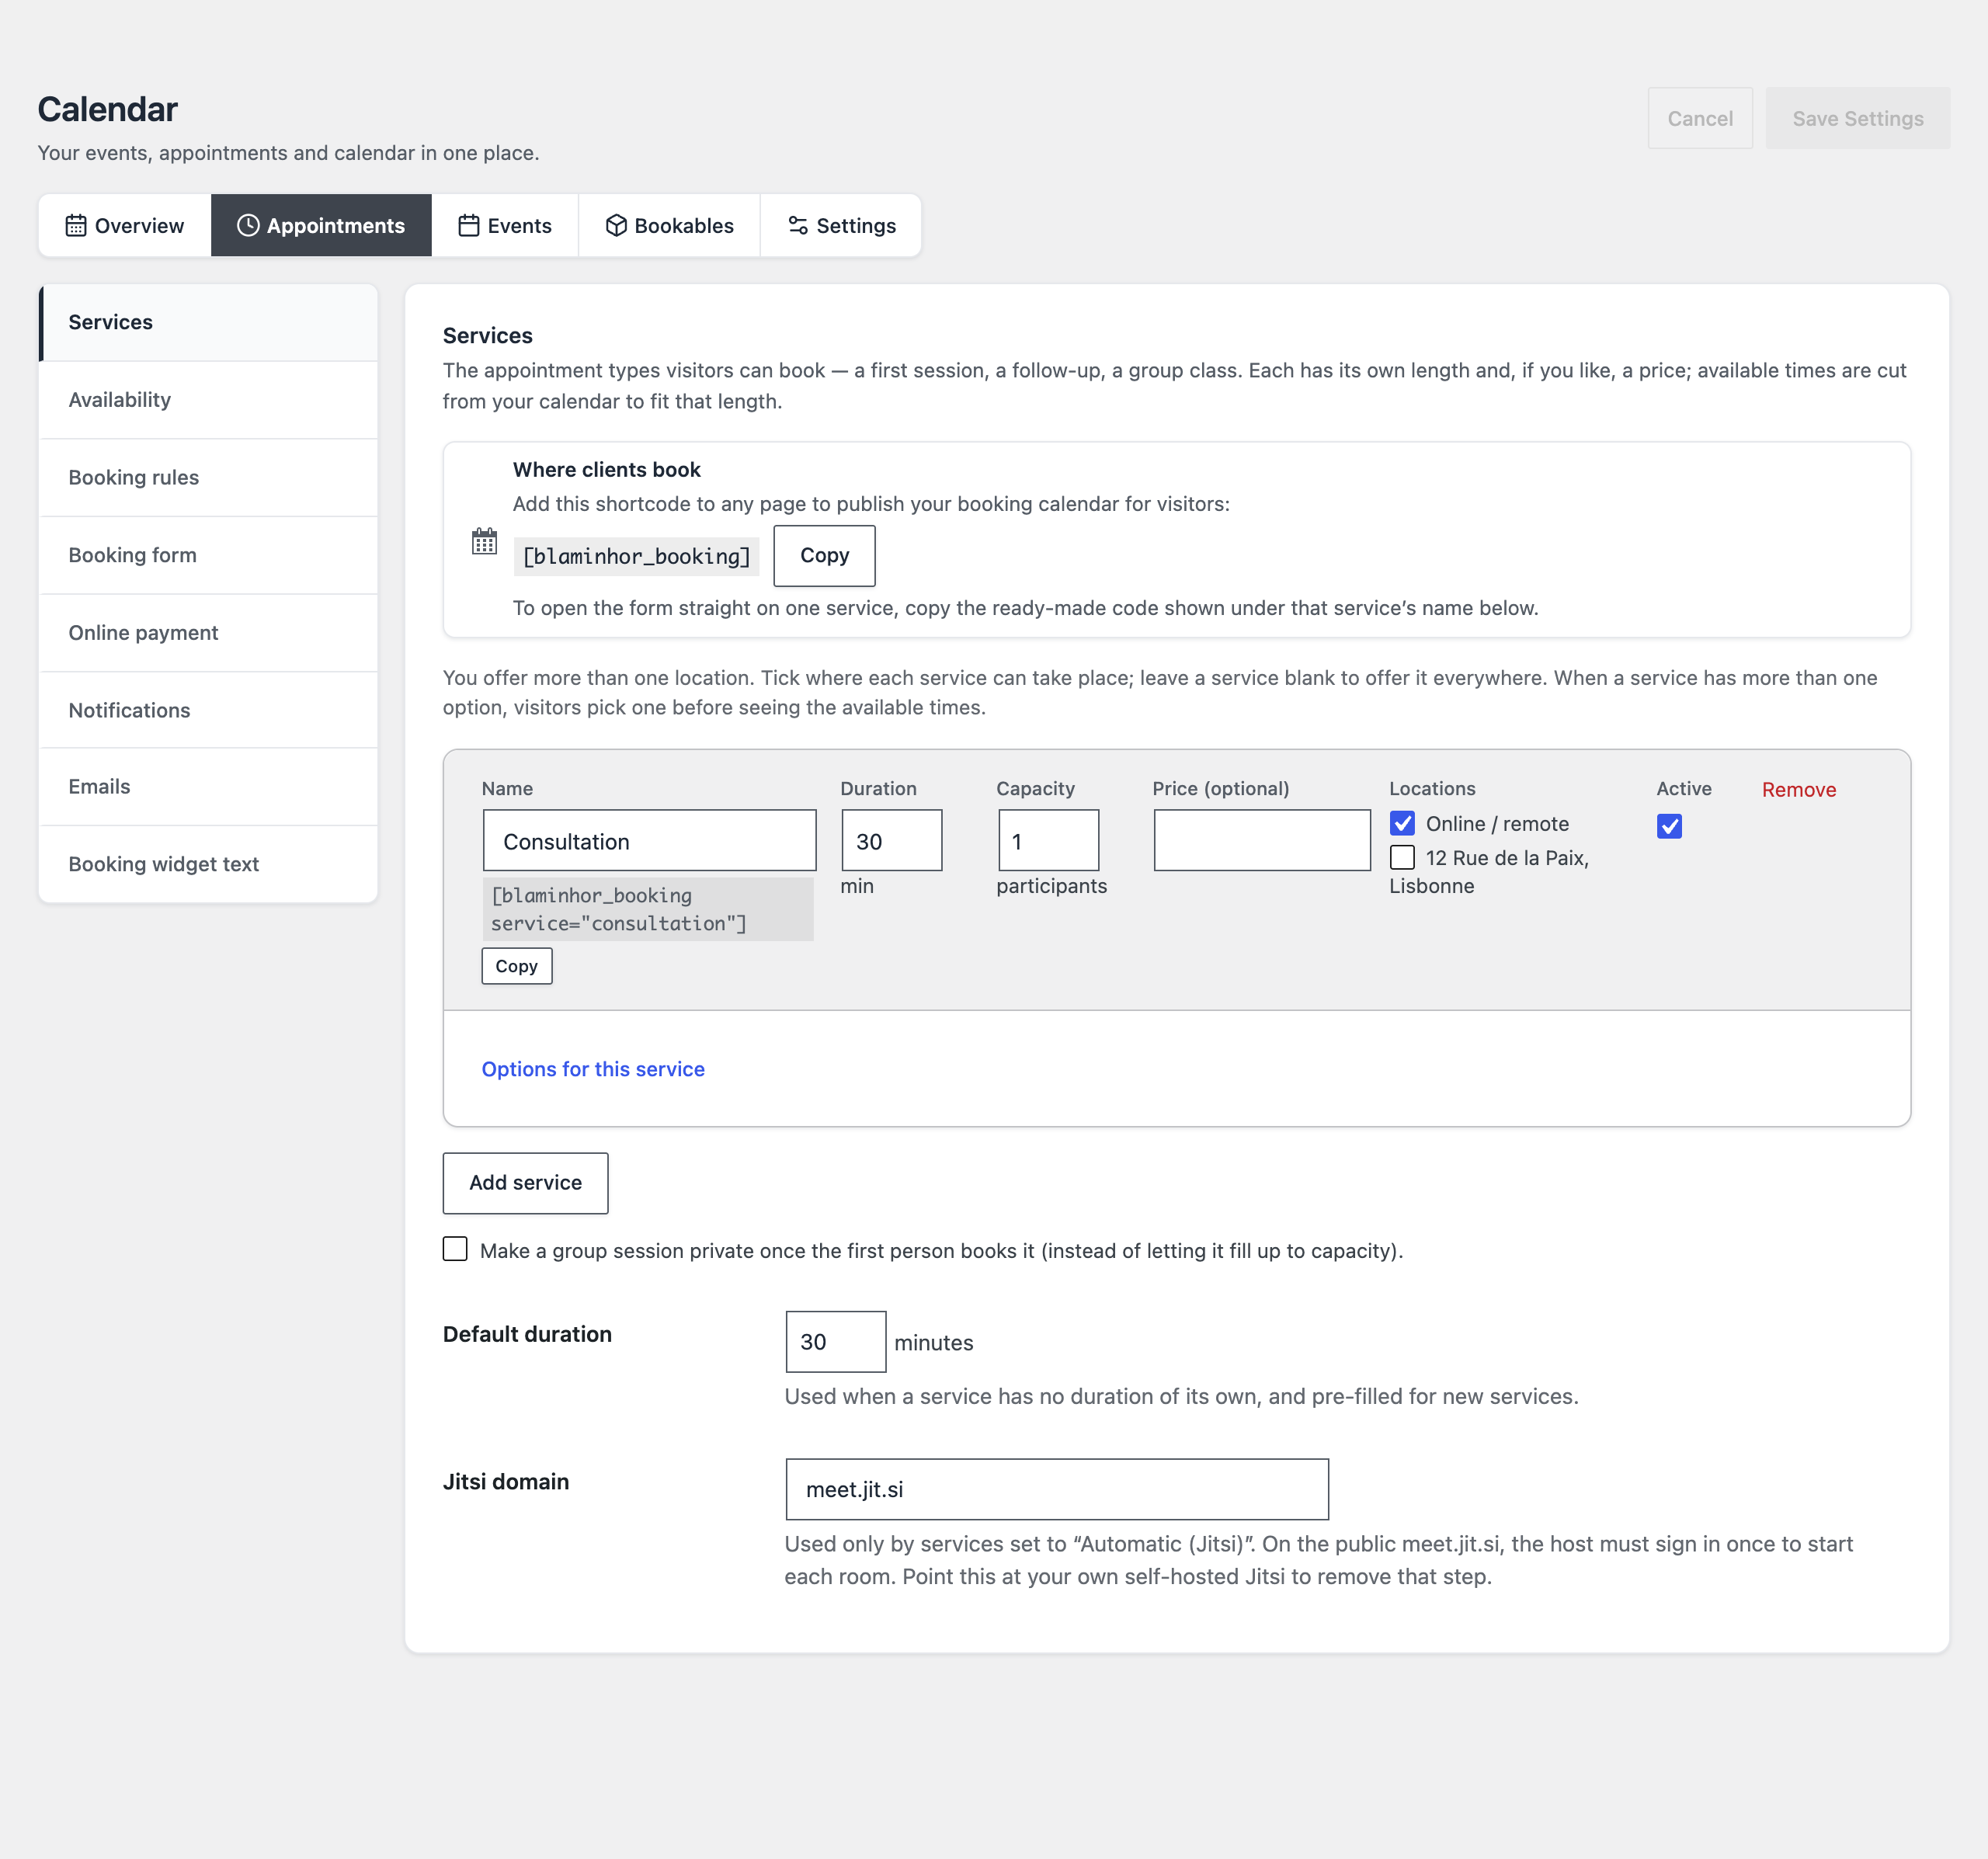Click the Default duration minutes field

pyautogui.click(x=835, y=1342)
